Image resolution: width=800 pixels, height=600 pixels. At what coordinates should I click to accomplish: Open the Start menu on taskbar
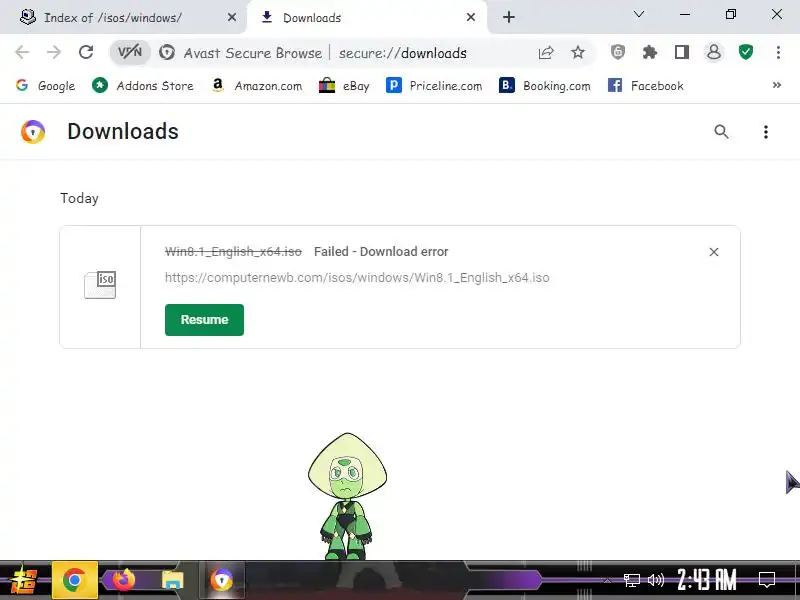(x=24, y=581)
